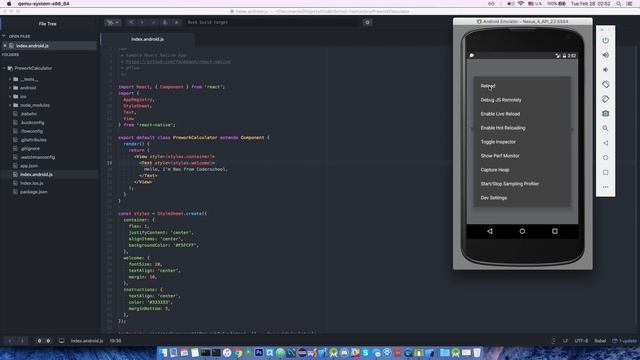Click emulator sidebar back triangle icon
The width and height of the screenshot is (640, 360).
click(x=606, y=143)
